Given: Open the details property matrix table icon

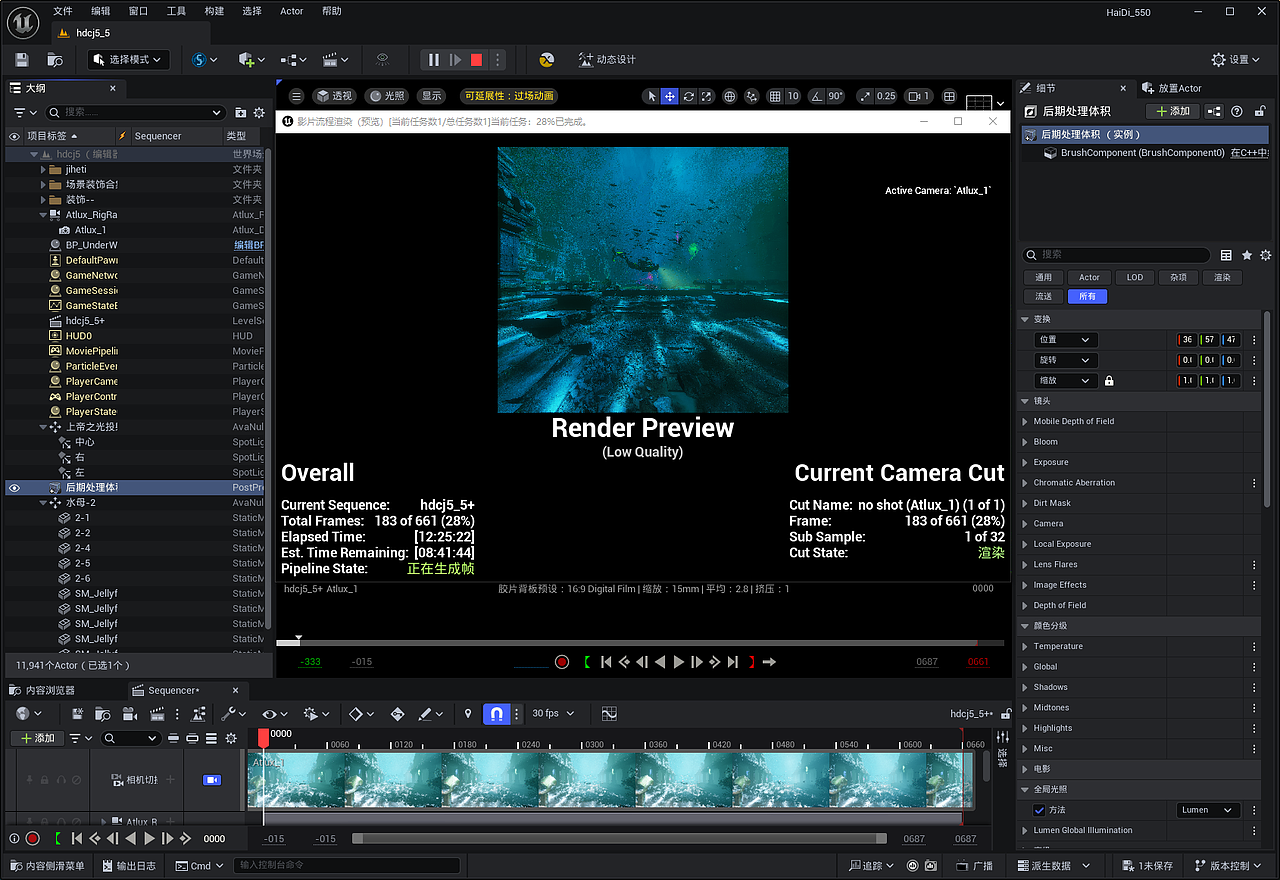Looking at the screenshot, I should click(1226, 255).
